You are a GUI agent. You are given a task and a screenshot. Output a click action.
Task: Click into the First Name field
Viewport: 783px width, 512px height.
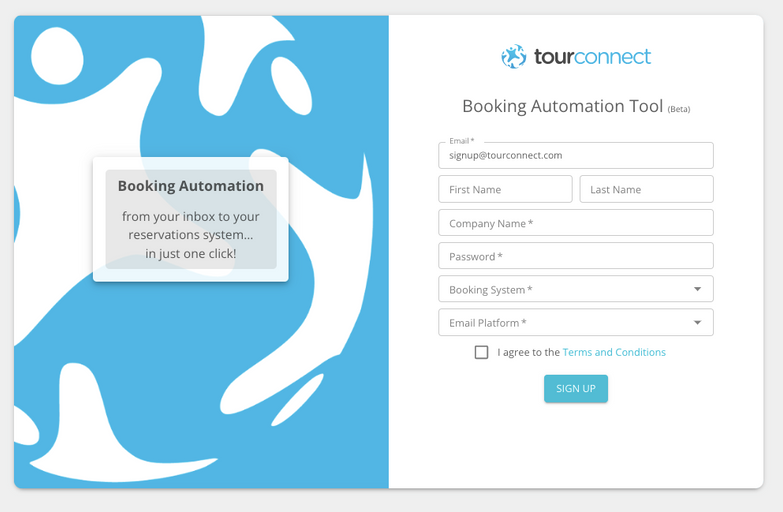click(505, 189)
